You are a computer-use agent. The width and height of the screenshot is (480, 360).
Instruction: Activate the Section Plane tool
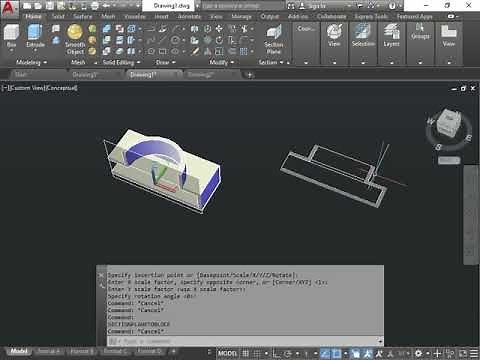click(x=274, y=39)
